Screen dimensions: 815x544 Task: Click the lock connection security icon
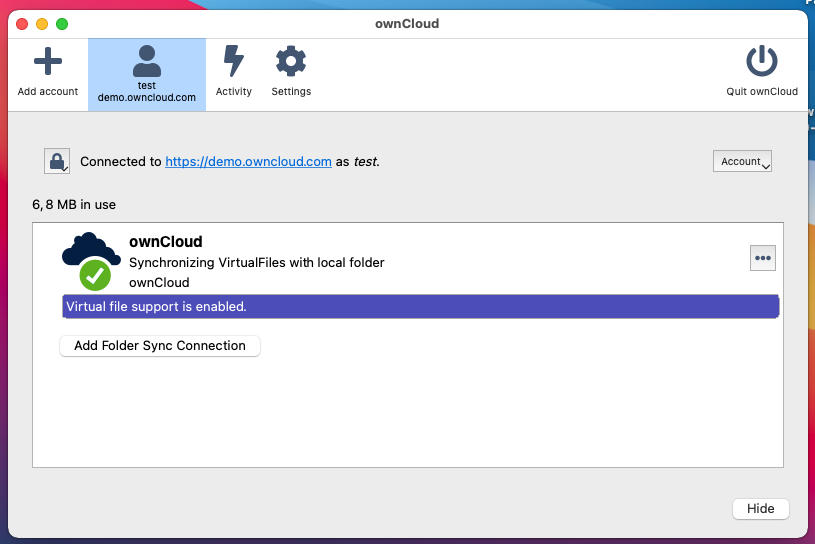click(57, 161)
